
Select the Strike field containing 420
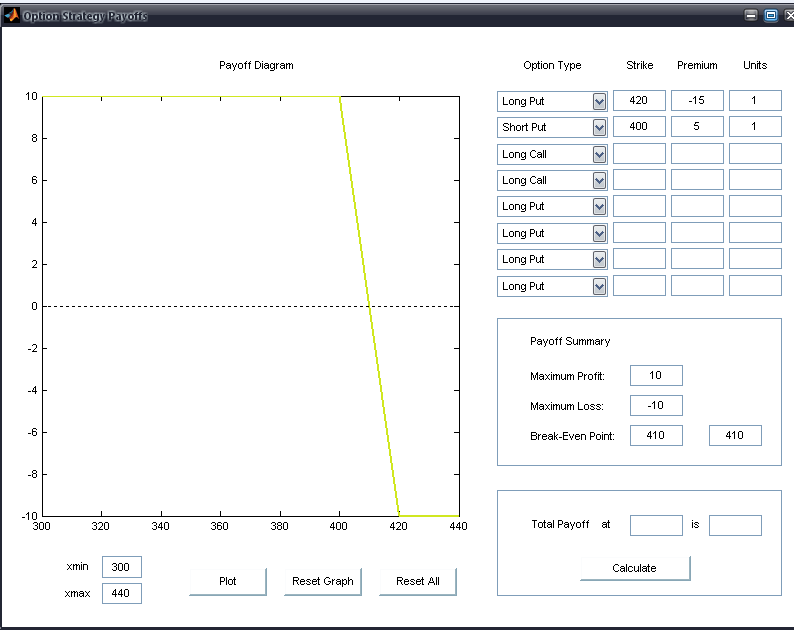click(x=639, y=100)
